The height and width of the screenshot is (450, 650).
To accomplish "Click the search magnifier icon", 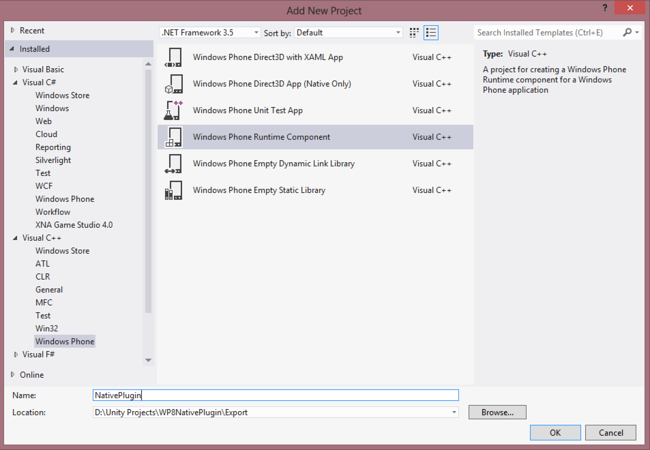I will coord(628,33).
